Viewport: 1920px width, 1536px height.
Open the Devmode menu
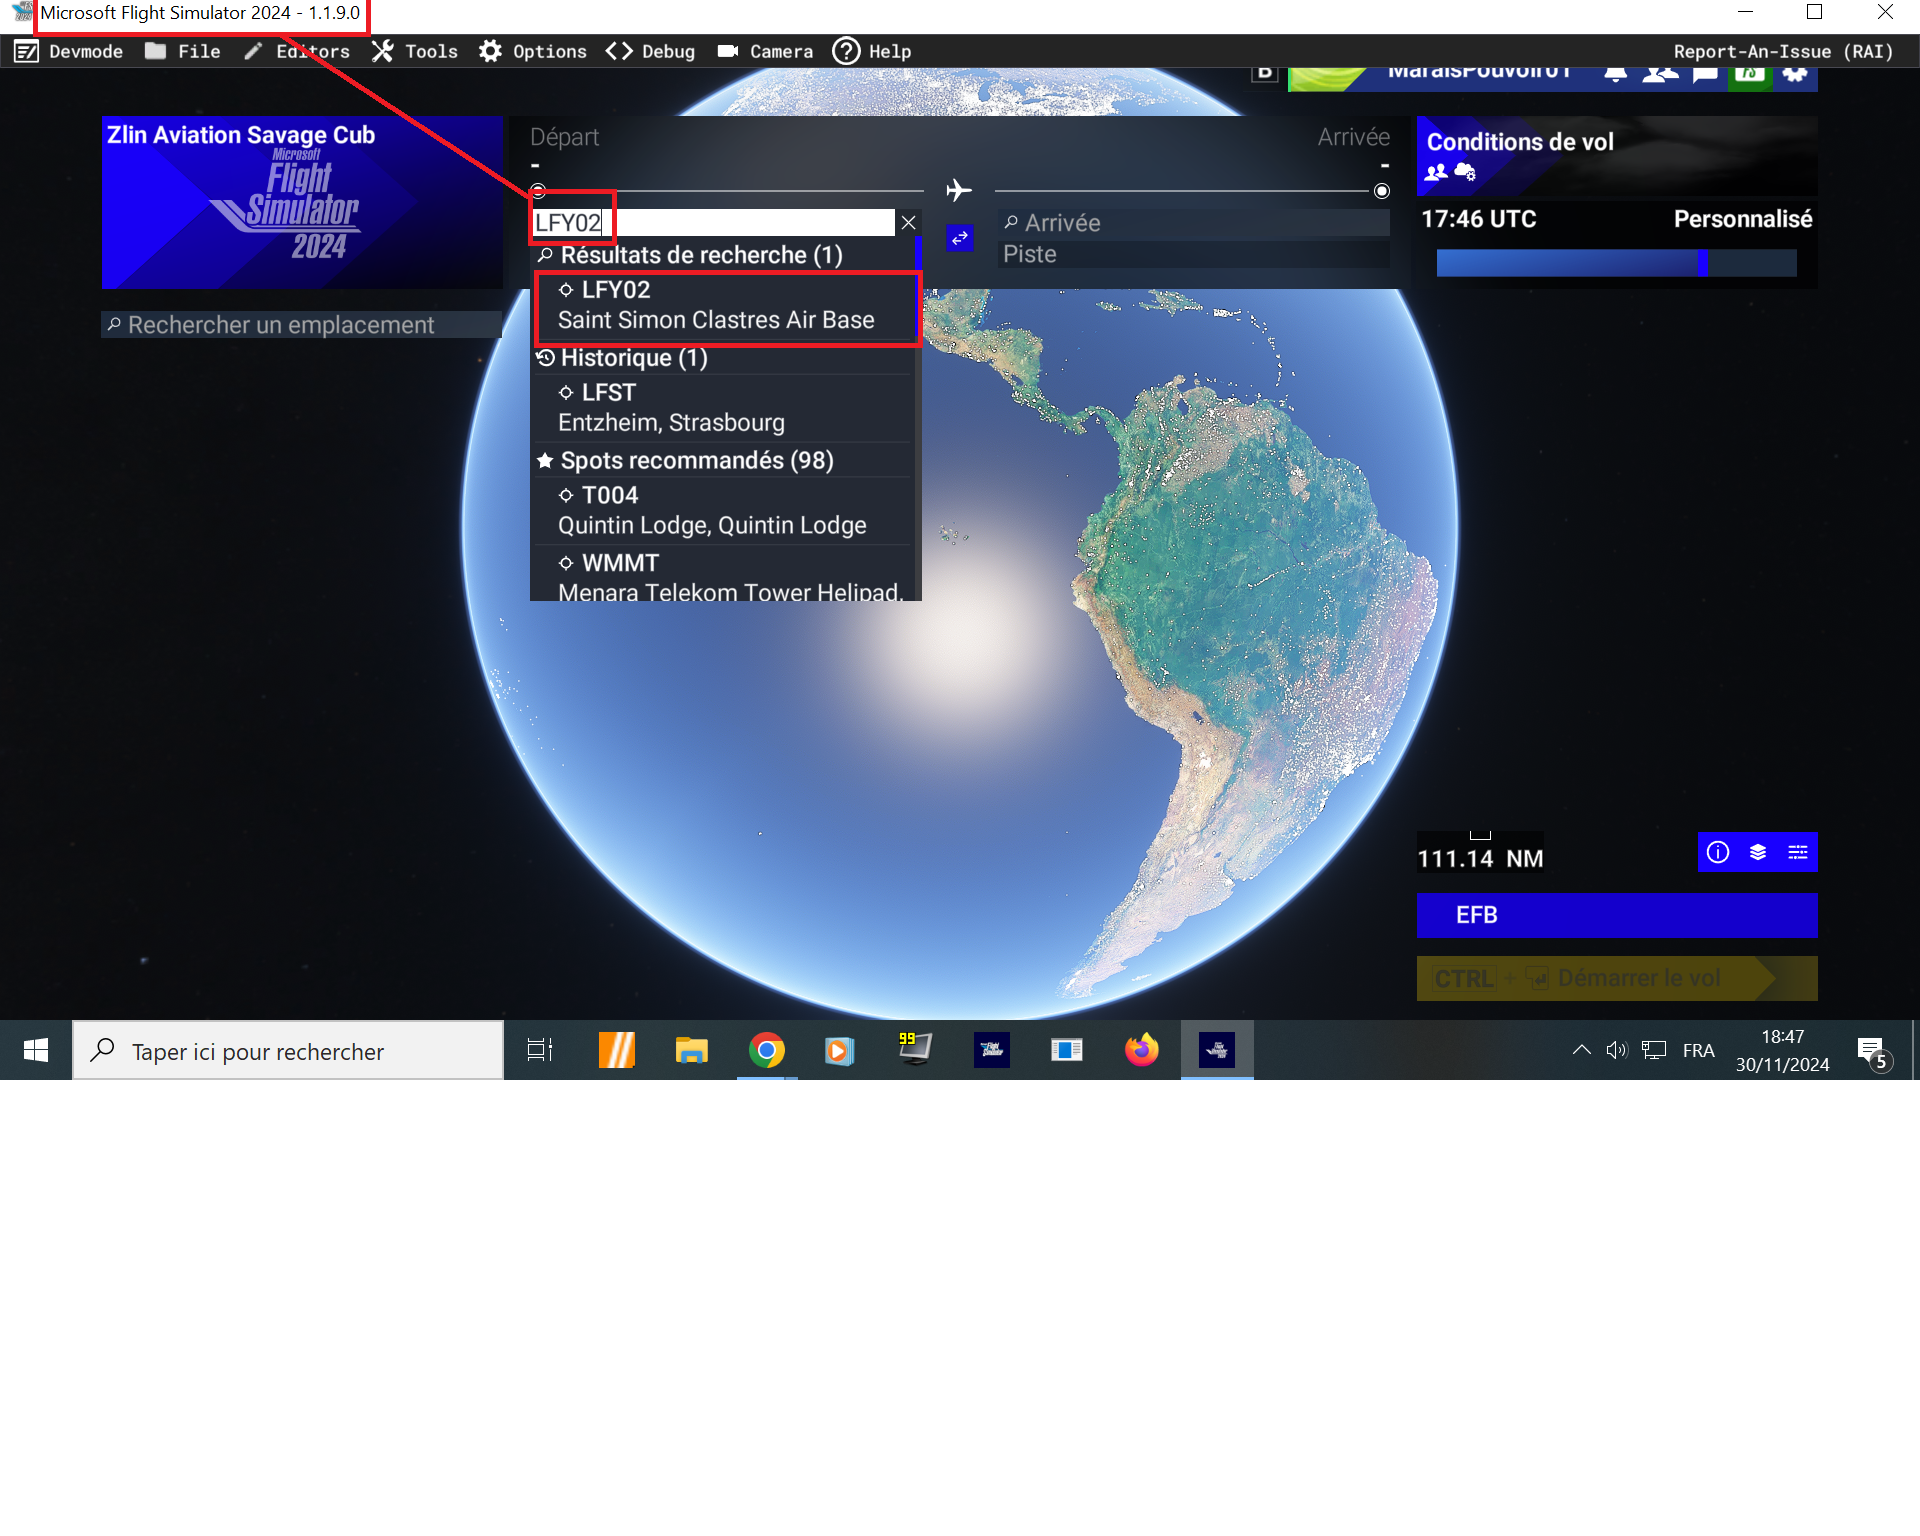70,51
